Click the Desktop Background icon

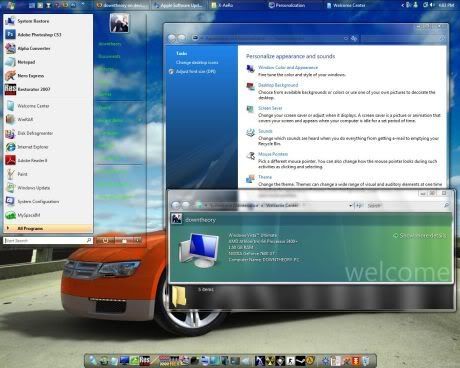pos(250,86)
